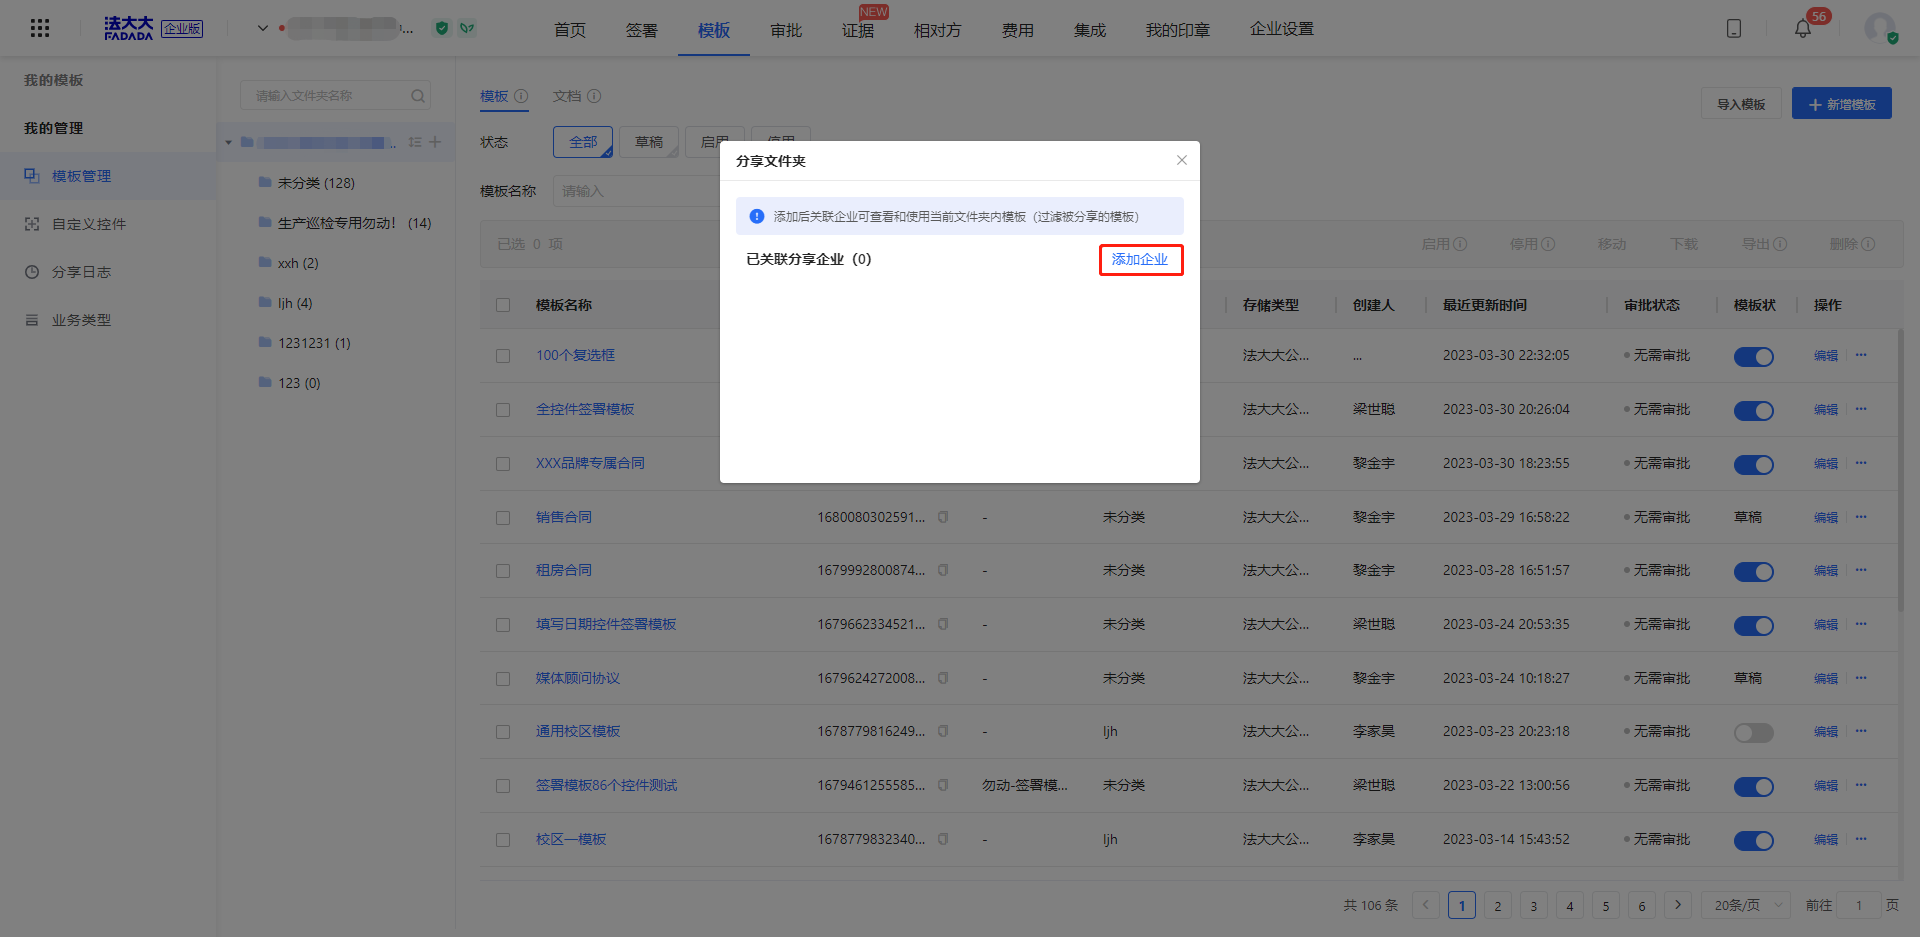This screenshot has width=1920, height=937.
Task: Click 编辑 for 全控件签署模板 row
Action: click(x=1826, y=409)
